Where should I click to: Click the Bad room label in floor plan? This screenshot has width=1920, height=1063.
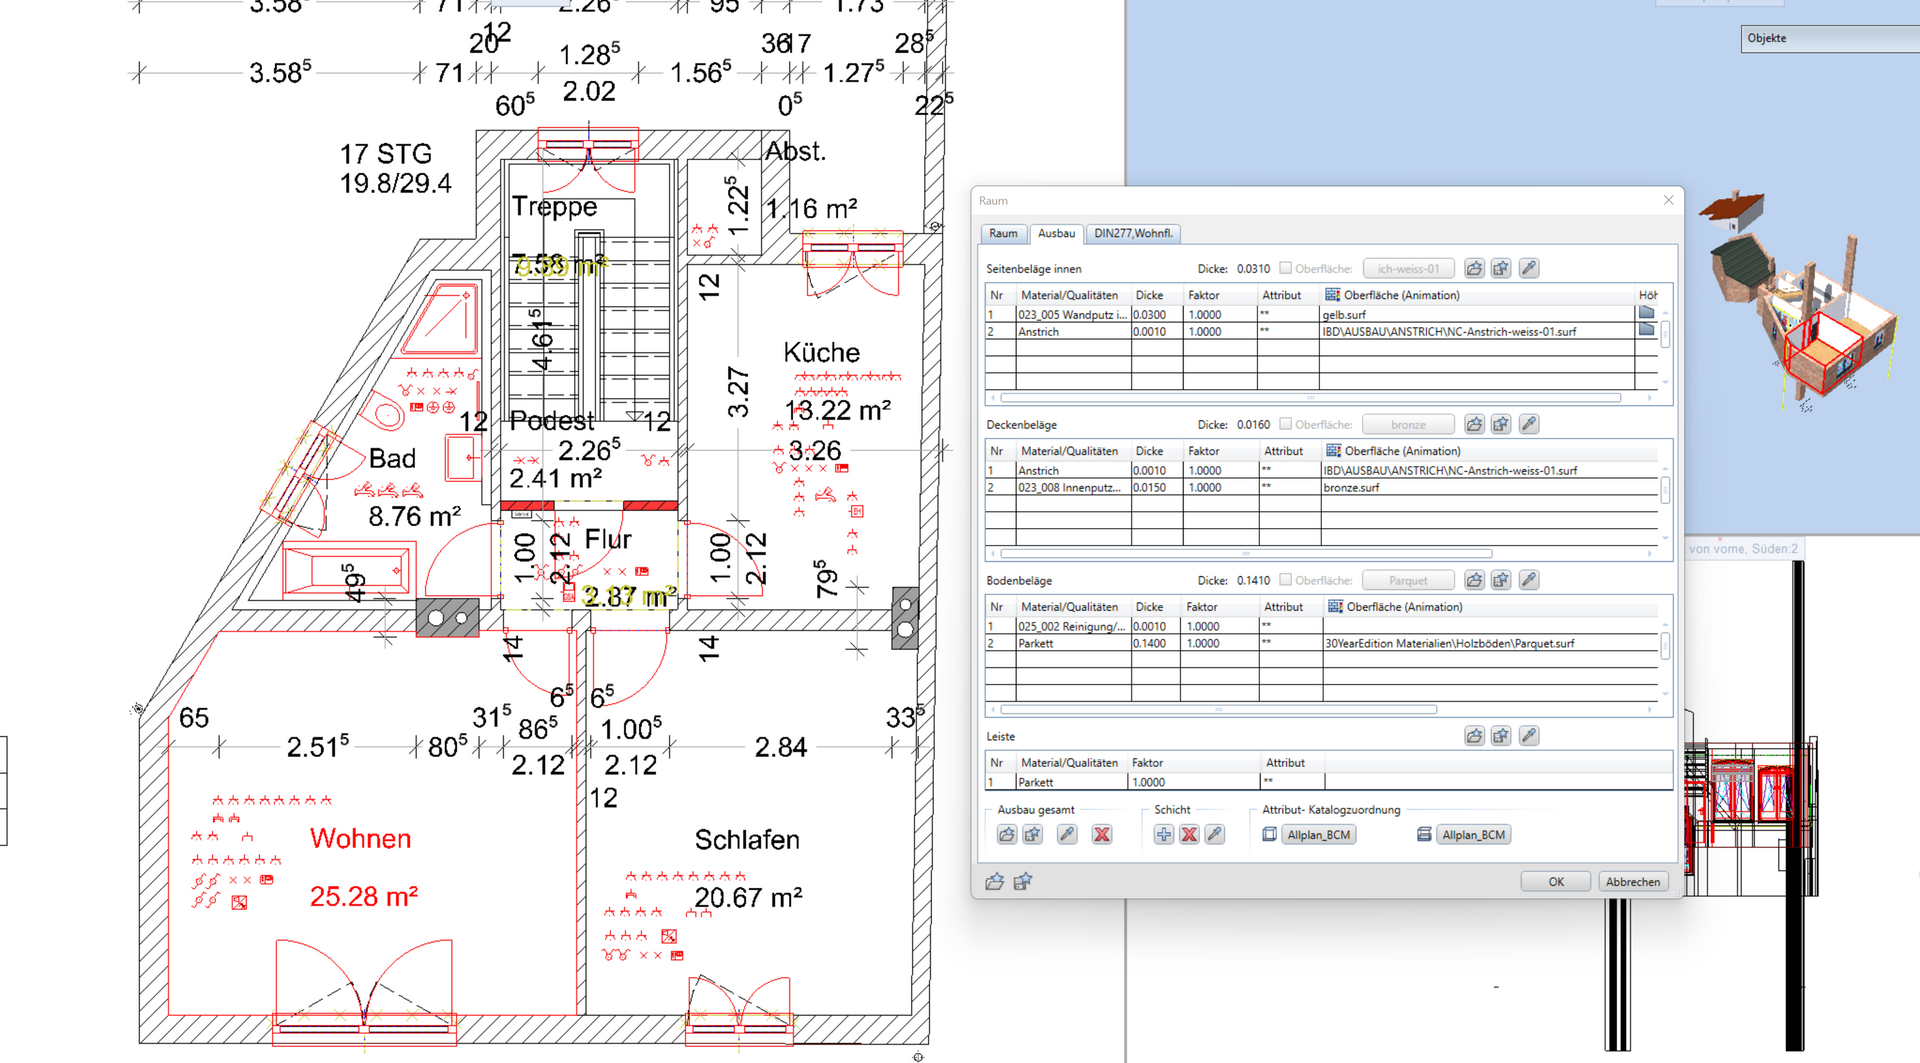392,458
